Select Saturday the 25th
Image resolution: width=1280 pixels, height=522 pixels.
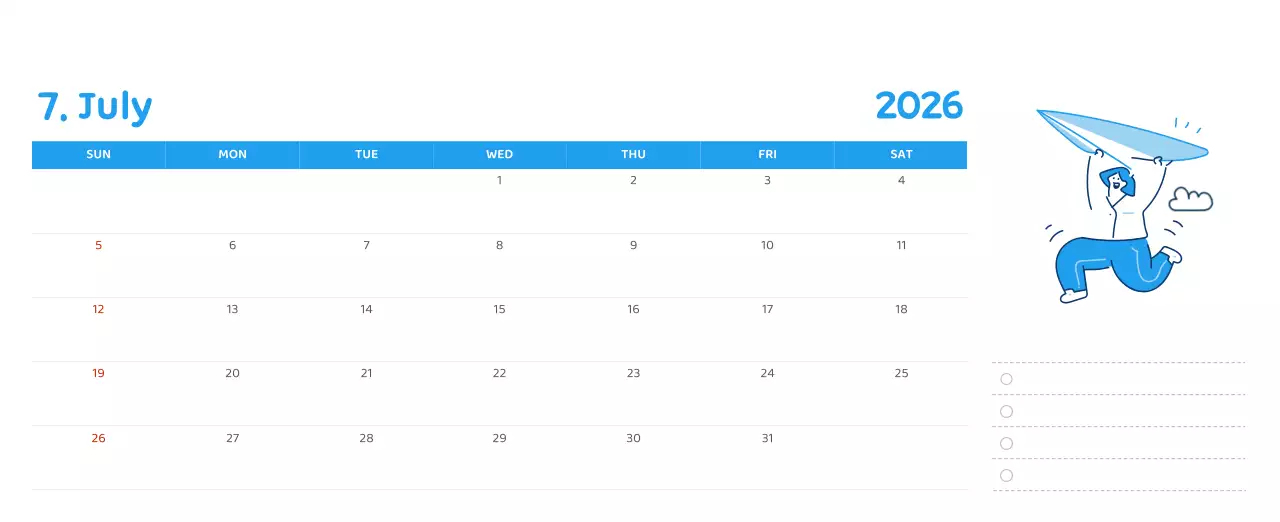(901, 373)
